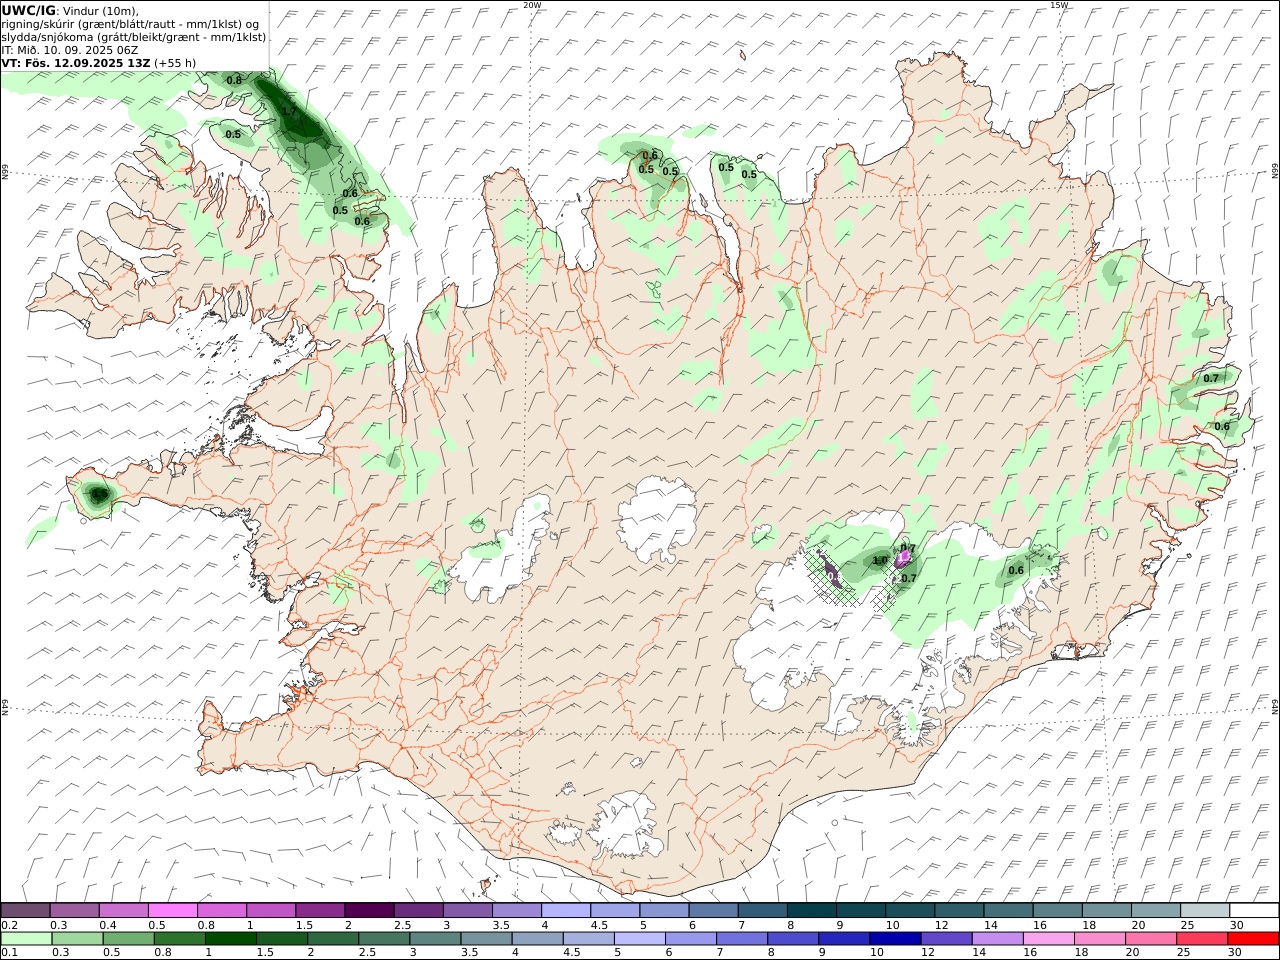Click the palest green 0.1–0.3 swatch in the lower rain legend row
This screenshot has height=960, width=1280.
pos(26,938)
